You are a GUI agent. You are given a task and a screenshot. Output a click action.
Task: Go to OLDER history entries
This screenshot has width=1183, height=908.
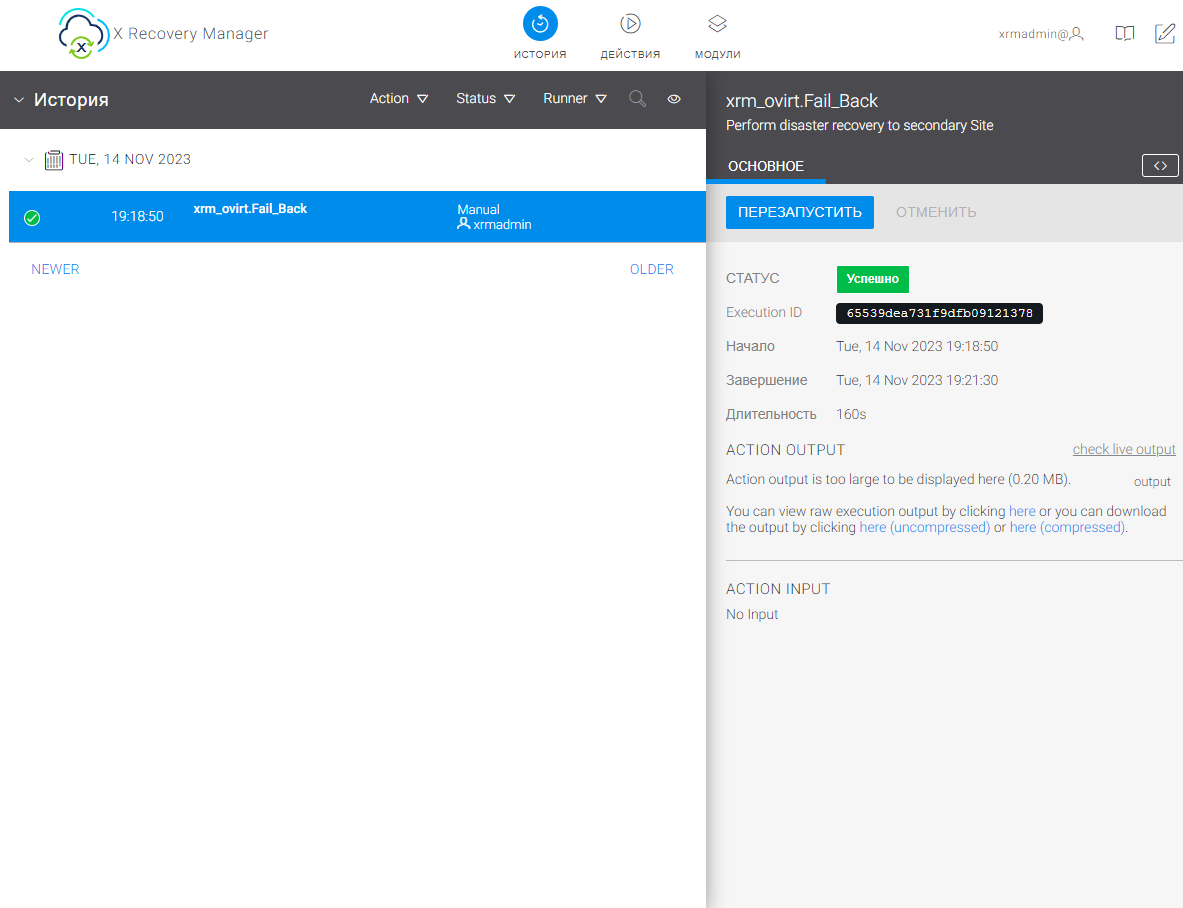(x=651, y=269)
